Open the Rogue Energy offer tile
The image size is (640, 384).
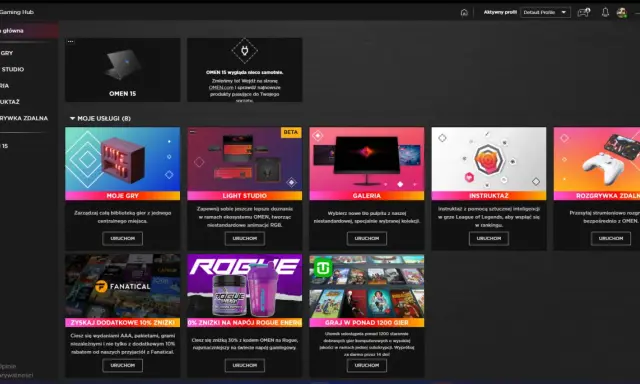(244, 286)
